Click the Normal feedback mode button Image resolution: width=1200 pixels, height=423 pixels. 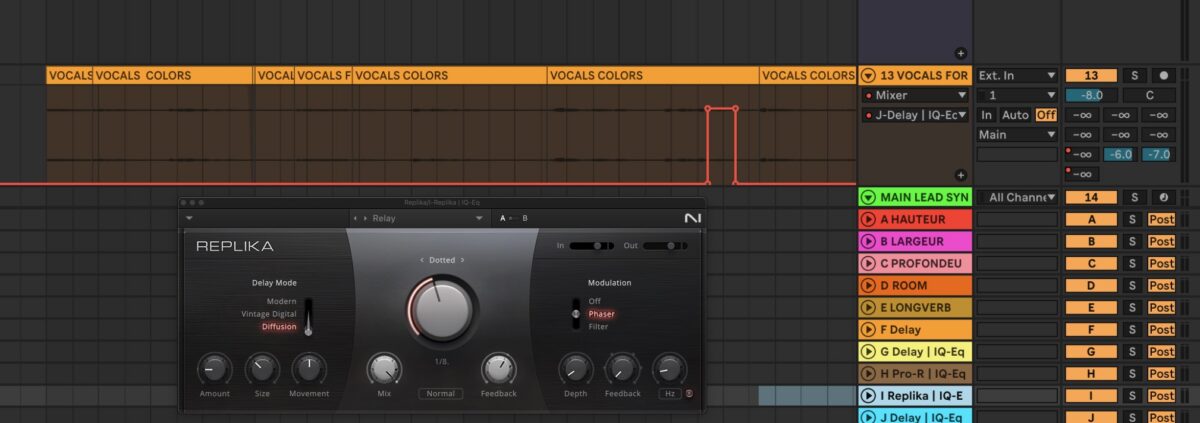click(440, 393)
